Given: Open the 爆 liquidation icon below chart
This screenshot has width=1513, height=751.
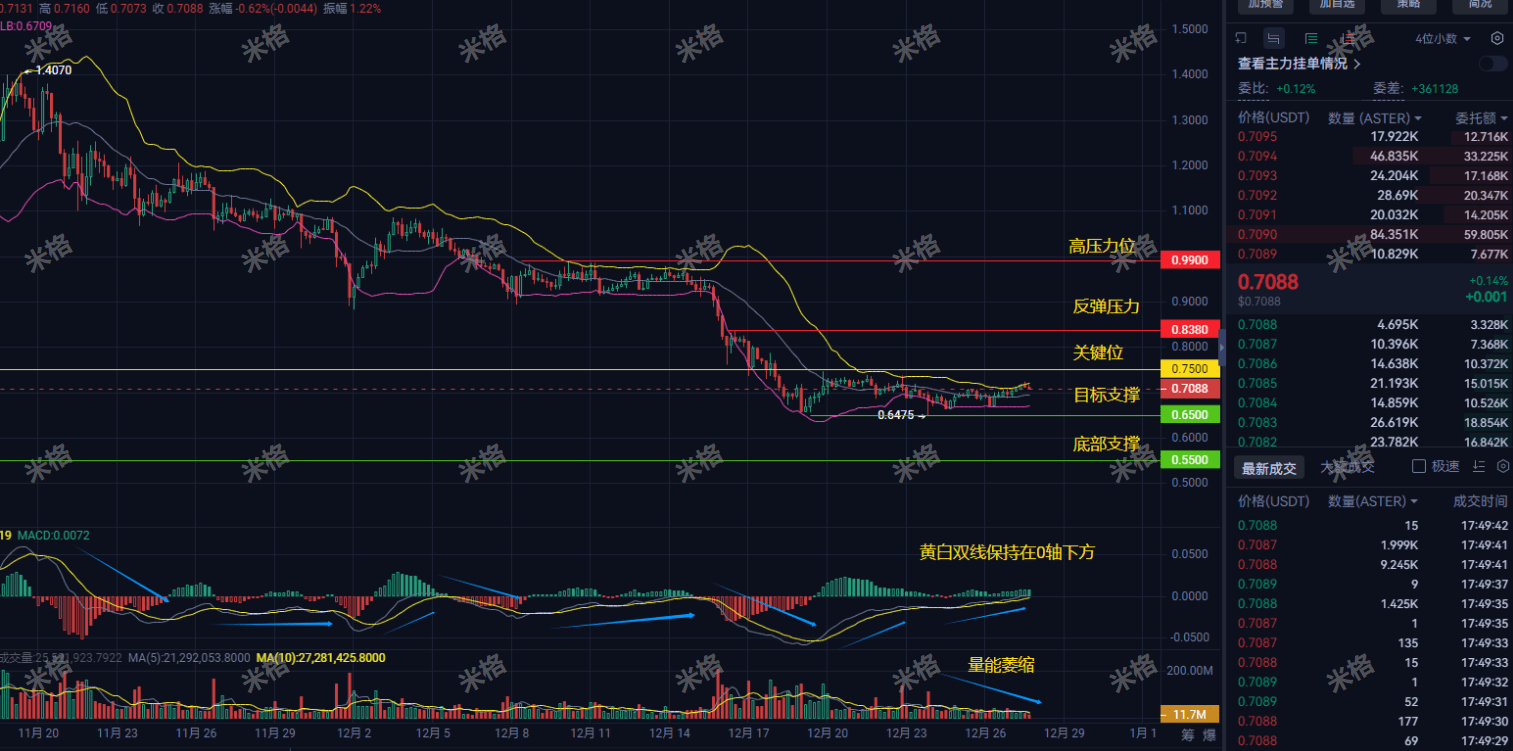Looking at the screenshot, I should point(1209,735).
